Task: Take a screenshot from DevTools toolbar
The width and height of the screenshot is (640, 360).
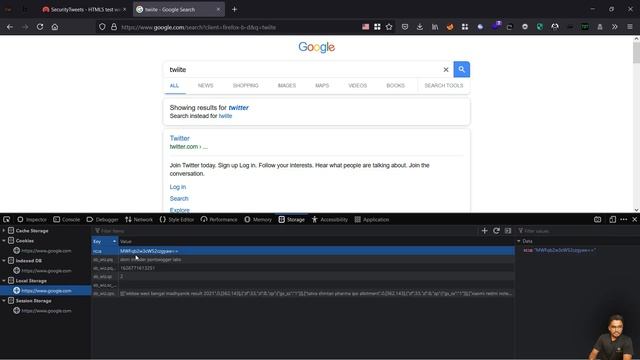Action: (x=598, y=220)
